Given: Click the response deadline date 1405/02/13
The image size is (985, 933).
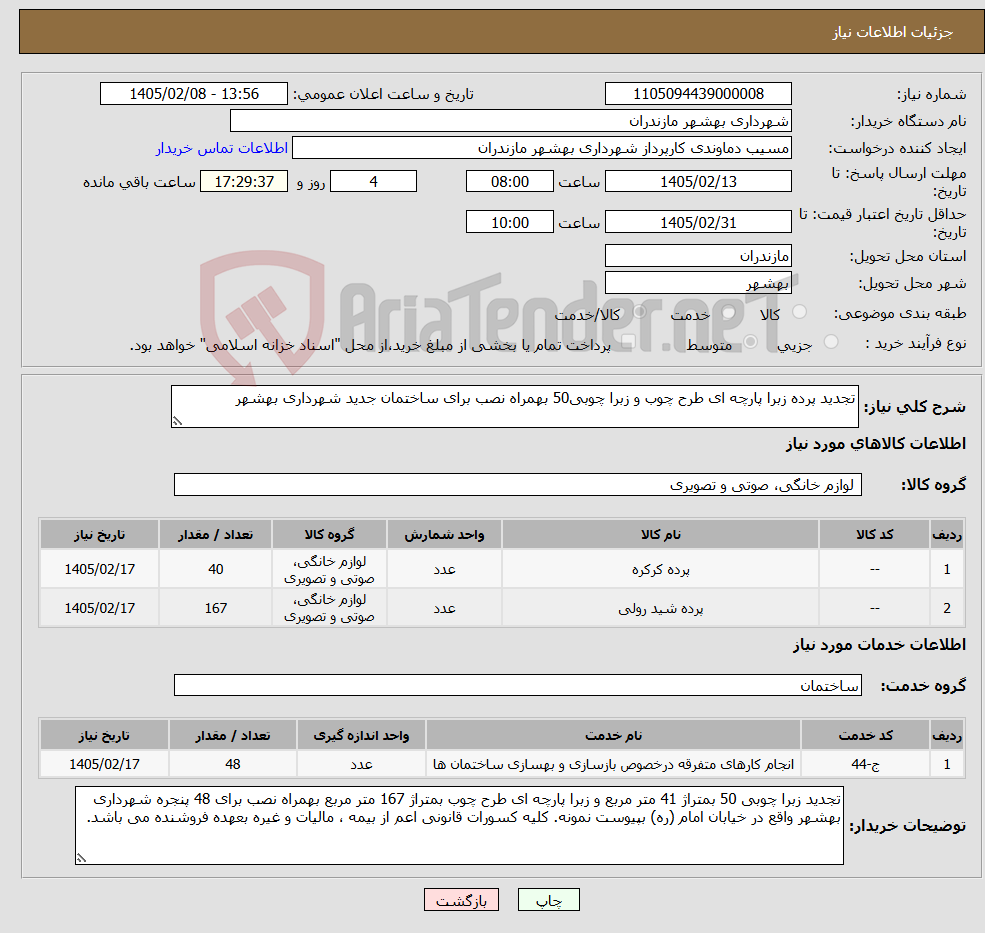Looking at the screenshot, I should point(698,182).
